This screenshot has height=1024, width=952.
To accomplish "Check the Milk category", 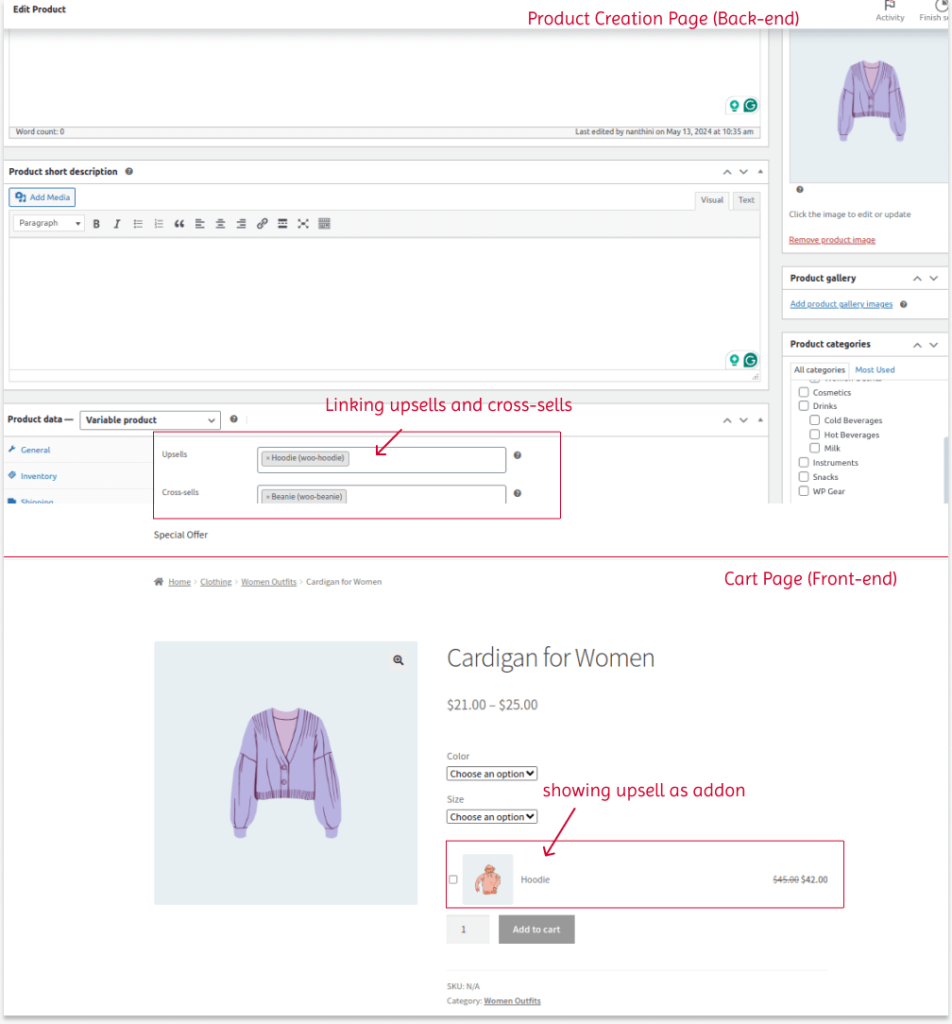I will (x=815, y=448).
